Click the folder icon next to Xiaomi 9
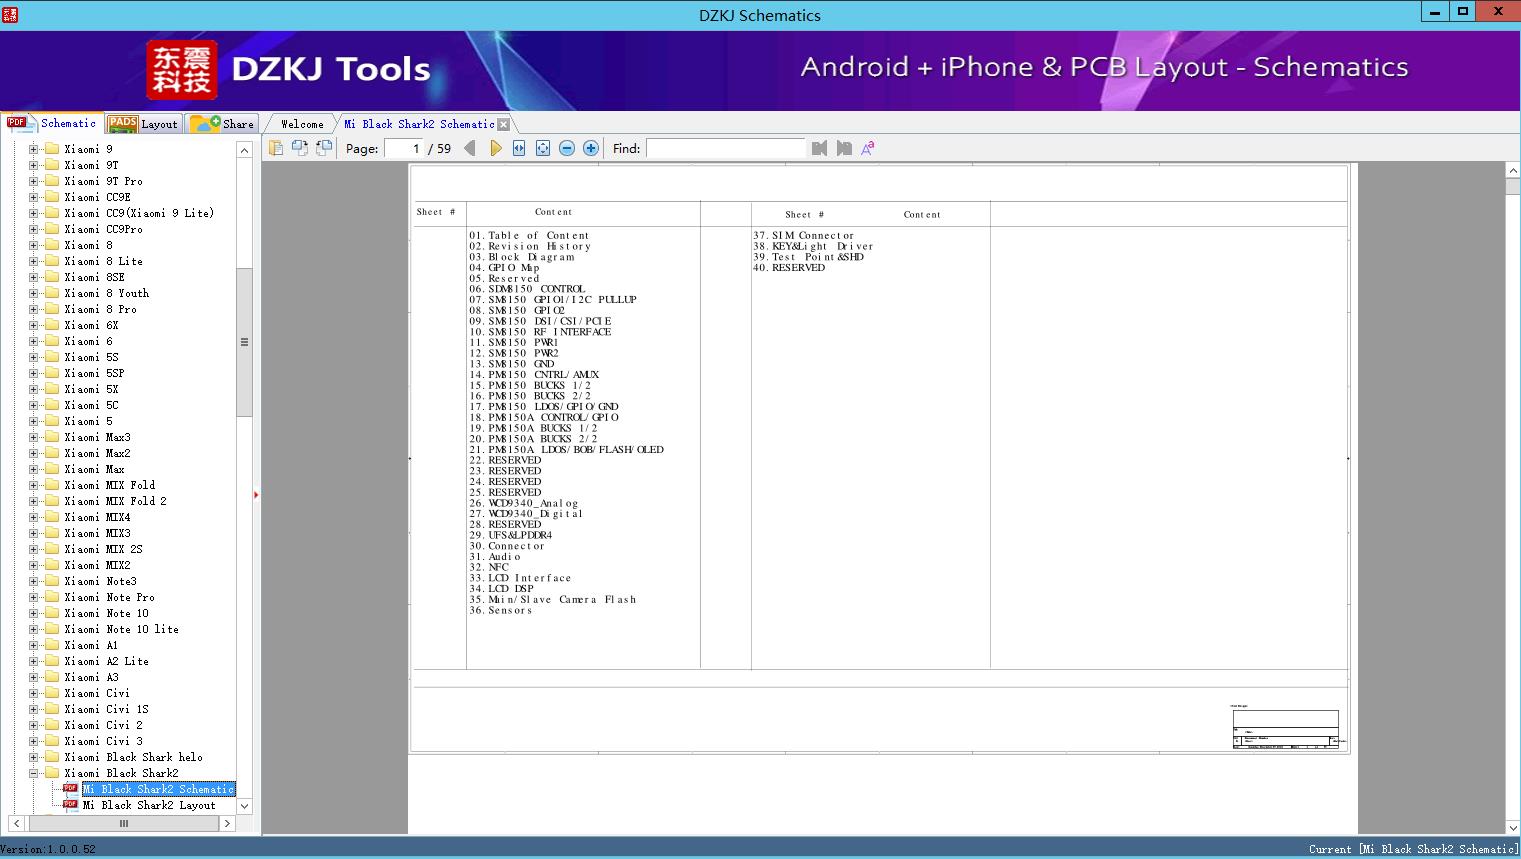This screenshot has width=1521, height=859. [x=52, y=149]
